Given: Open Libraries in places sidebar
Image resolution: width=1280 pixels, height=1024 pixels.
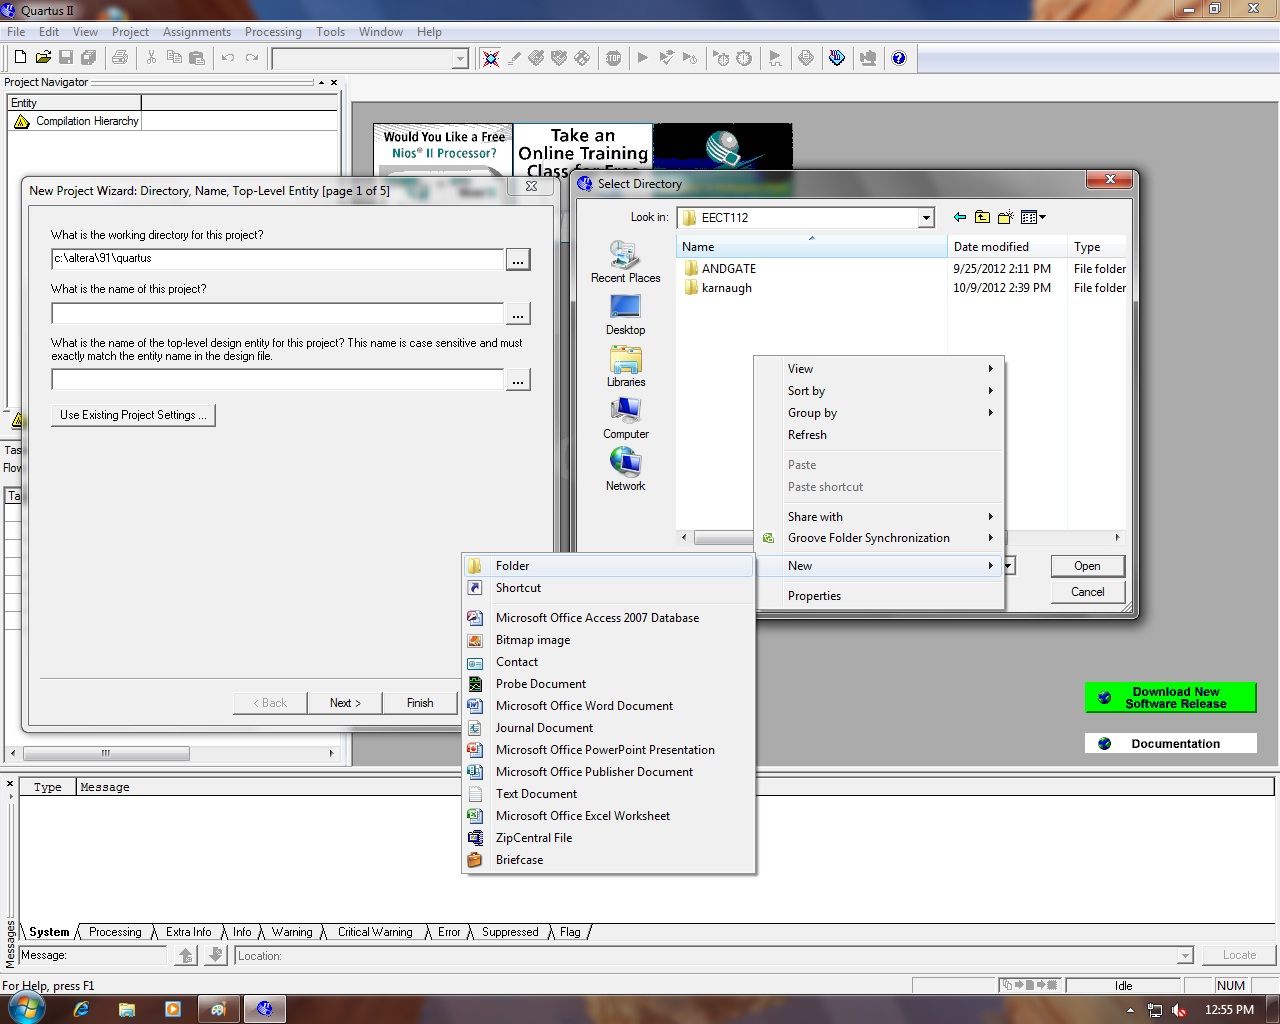Looking at the screenshot, I should click(x=626, y=366).
